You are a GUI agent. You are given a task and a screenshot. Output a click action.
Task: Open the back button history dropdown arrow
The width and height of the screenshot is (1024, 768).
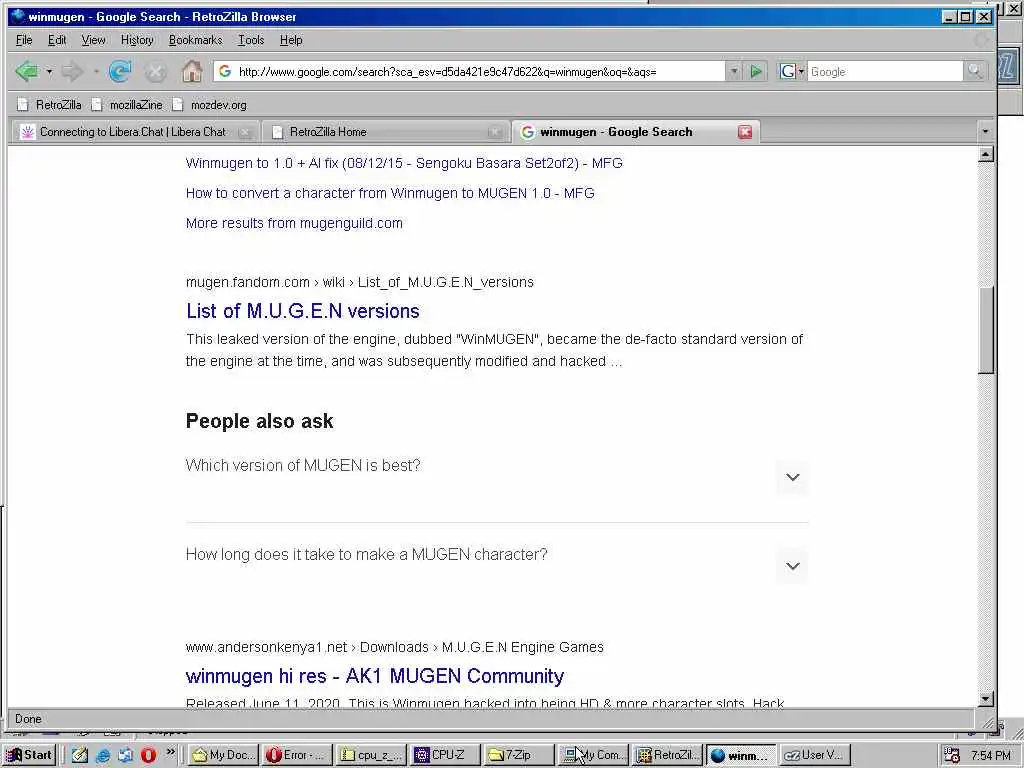tap(49, 71)
